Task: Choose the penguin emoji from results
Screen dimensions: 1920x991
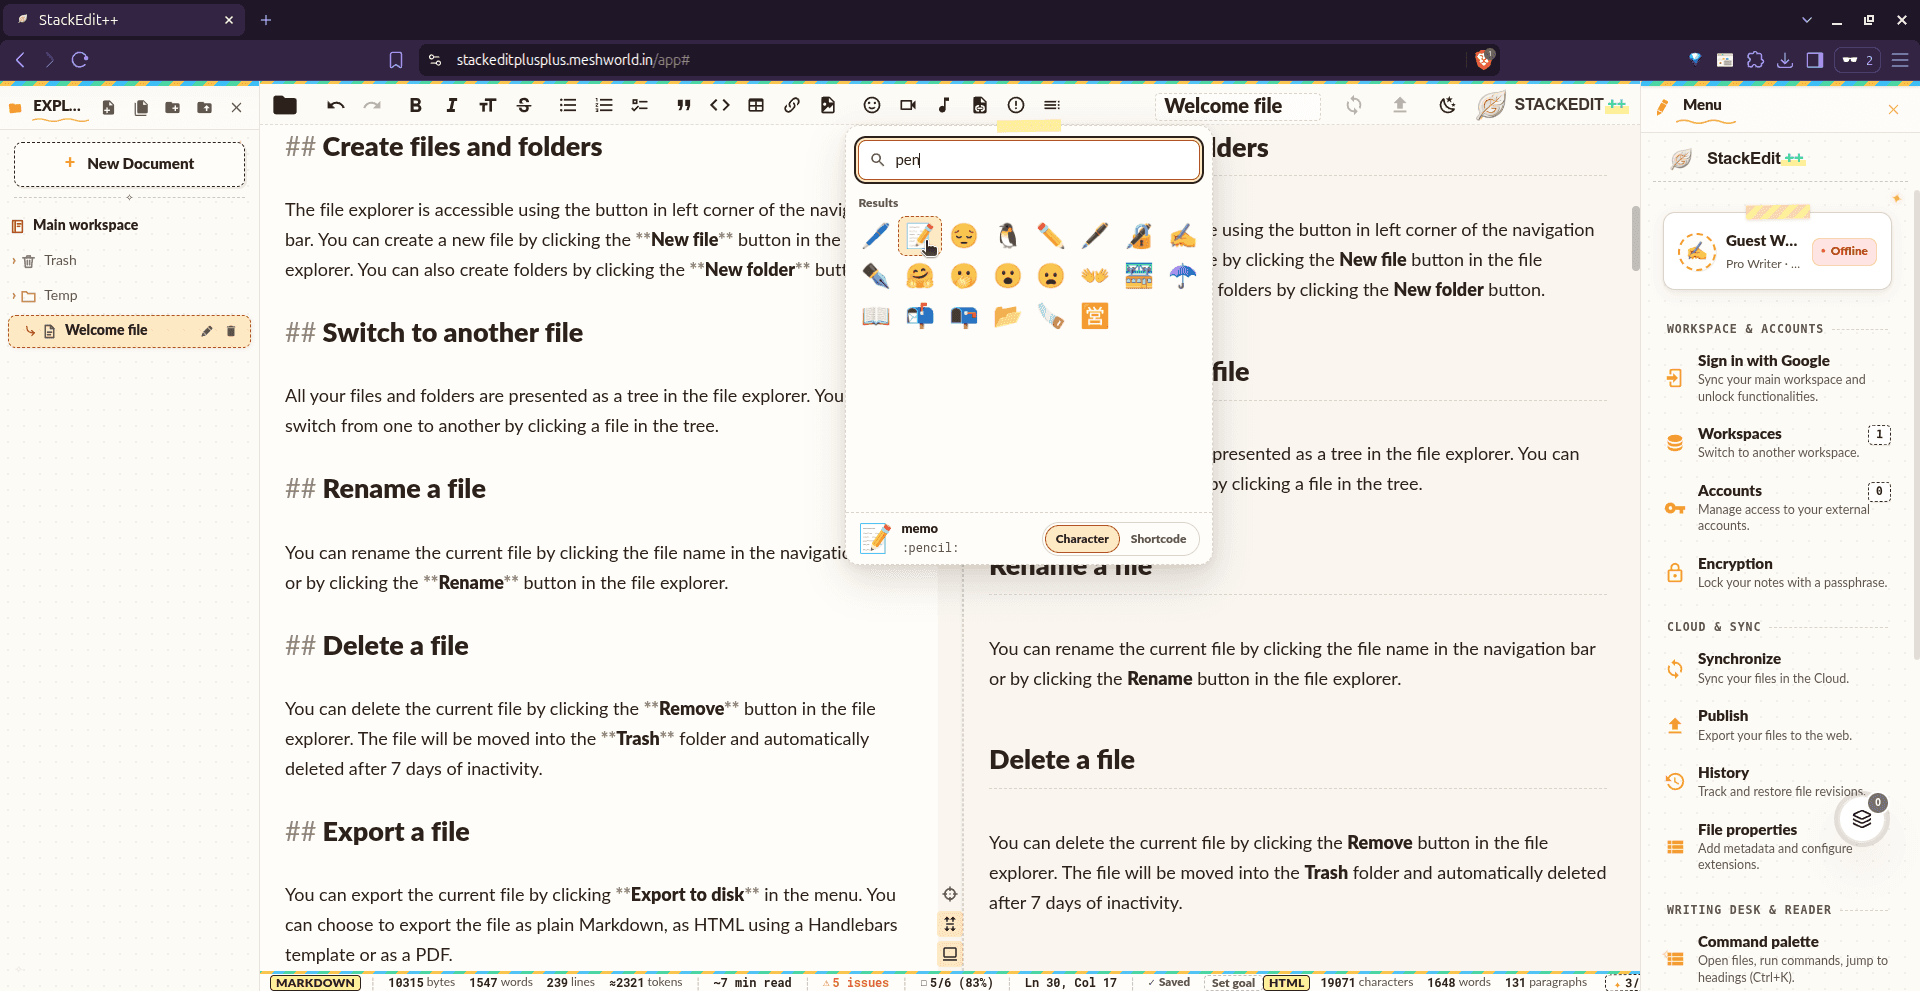Action: point(1007,236)
